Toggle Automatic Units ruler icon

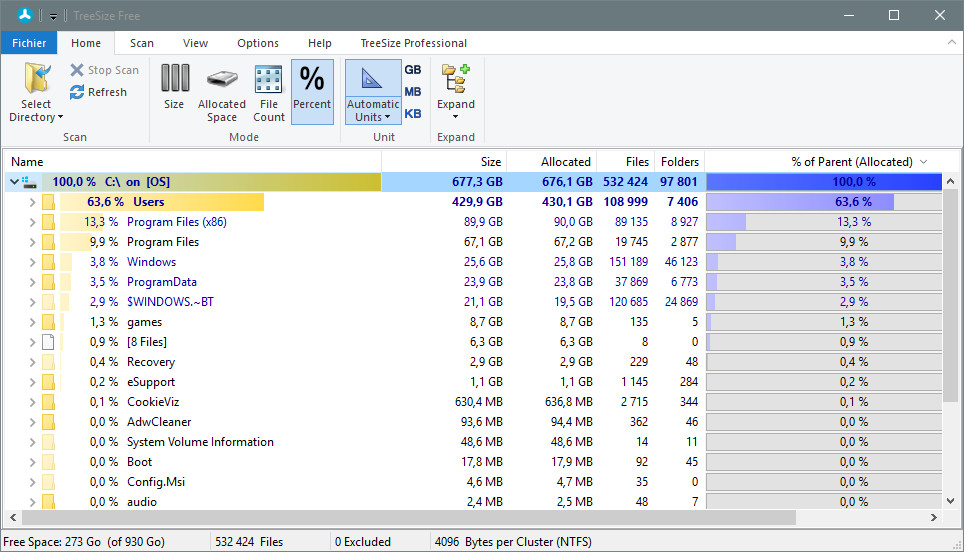pyautogui.click(x=371, y=79)
